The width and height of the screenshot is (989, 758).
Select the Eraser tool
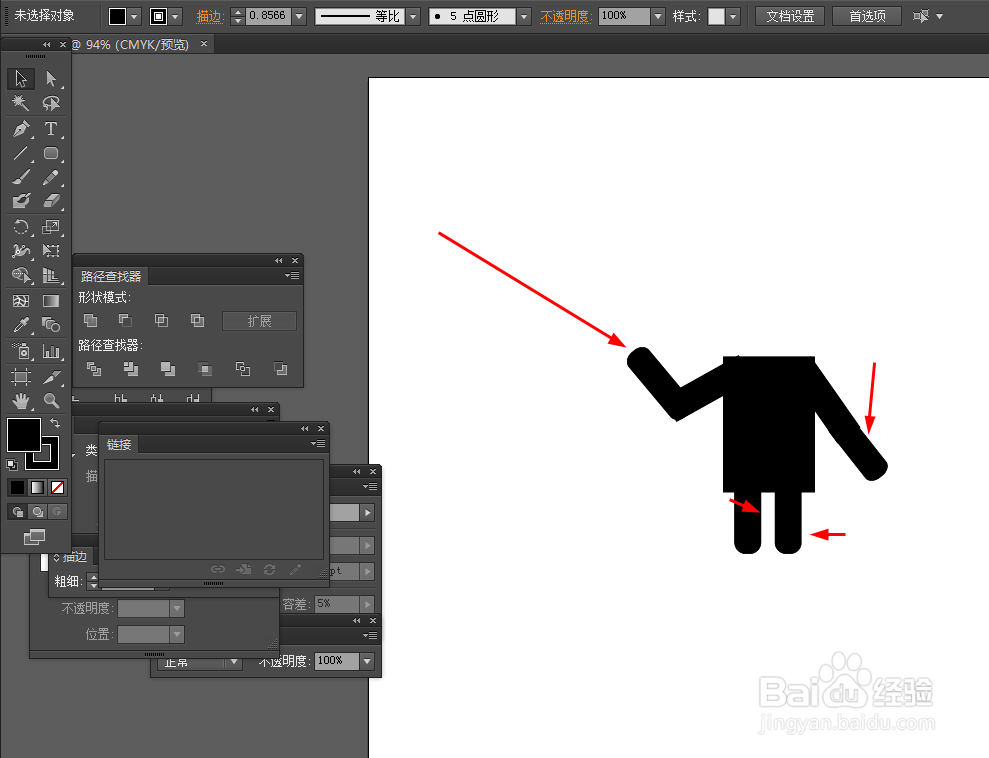click(51, 201)
